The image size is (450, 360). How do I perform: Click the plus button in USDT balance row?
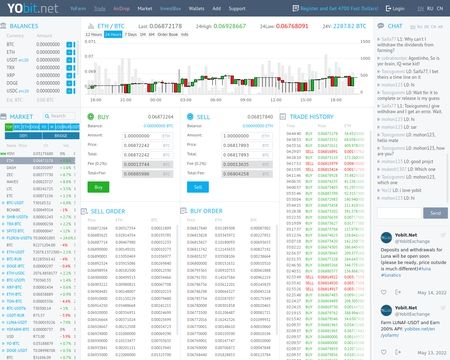click(x=69, y=60)
